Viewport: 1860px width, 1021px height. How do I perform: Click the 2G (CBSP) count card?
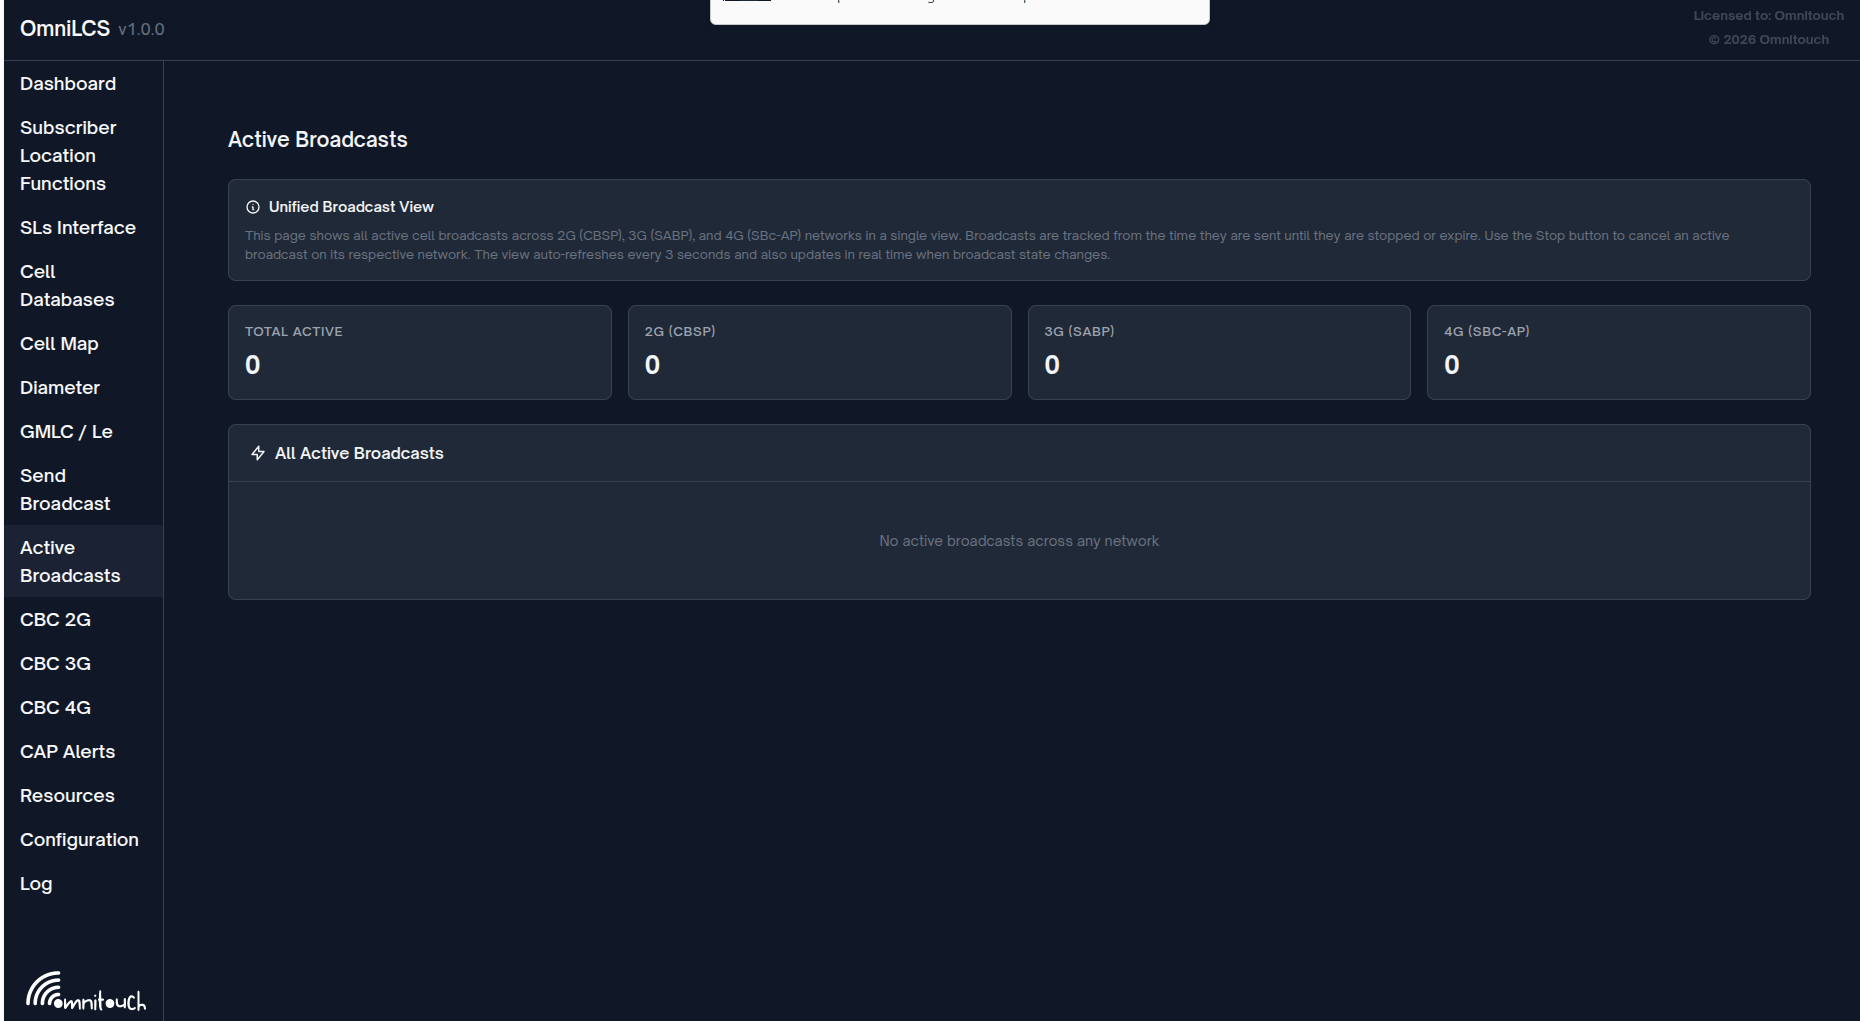click(819, 352)
